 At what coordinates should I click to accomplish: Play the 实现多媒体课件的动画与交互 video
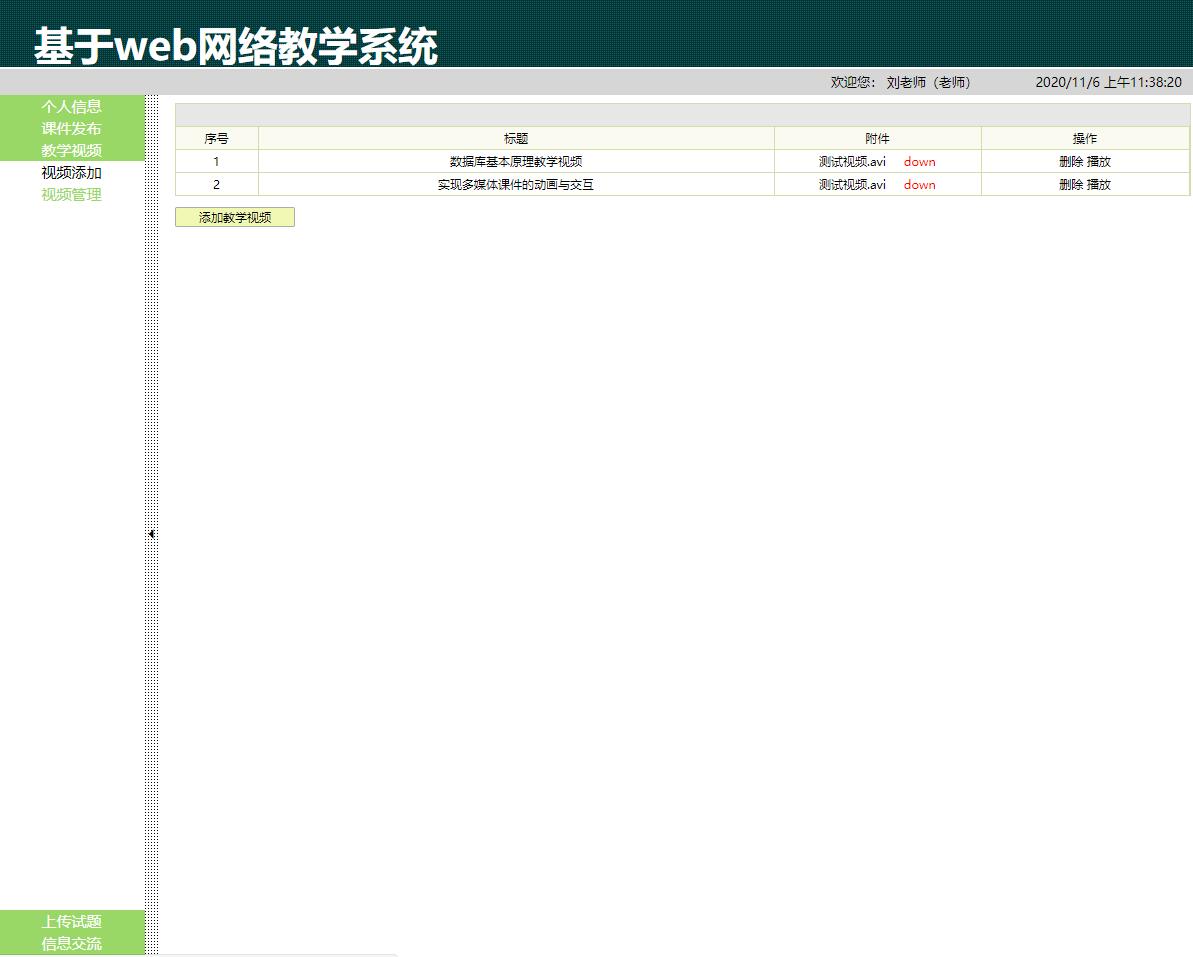[1099, 184]
